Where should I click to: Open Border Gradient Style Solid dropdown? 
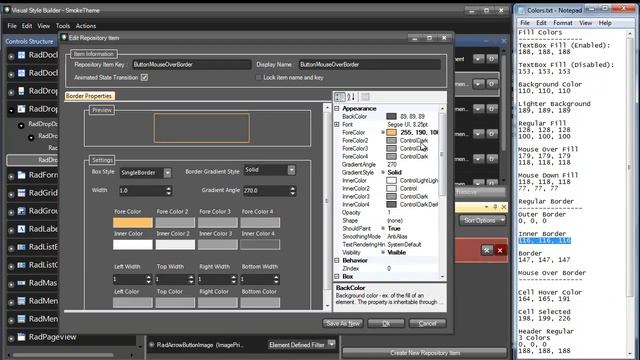click(291, 170)
